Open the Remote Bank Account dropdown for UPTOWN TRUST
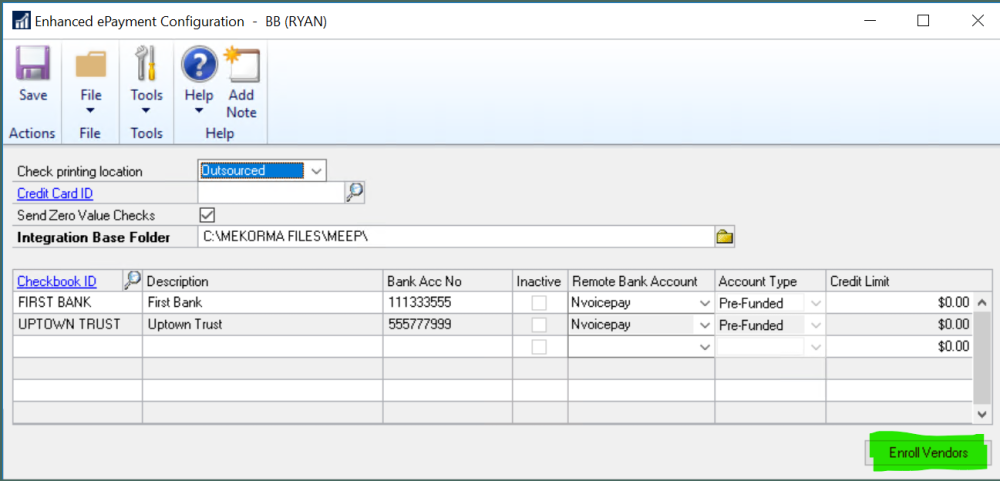This screenshot has height=481, width=1000. (704, 325)
